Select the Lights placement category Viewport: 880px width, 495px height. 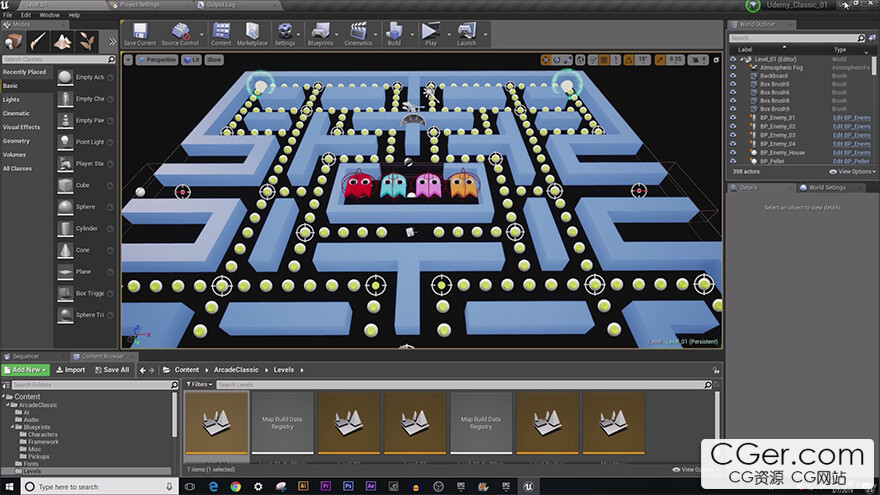click(x=11, y=99)
